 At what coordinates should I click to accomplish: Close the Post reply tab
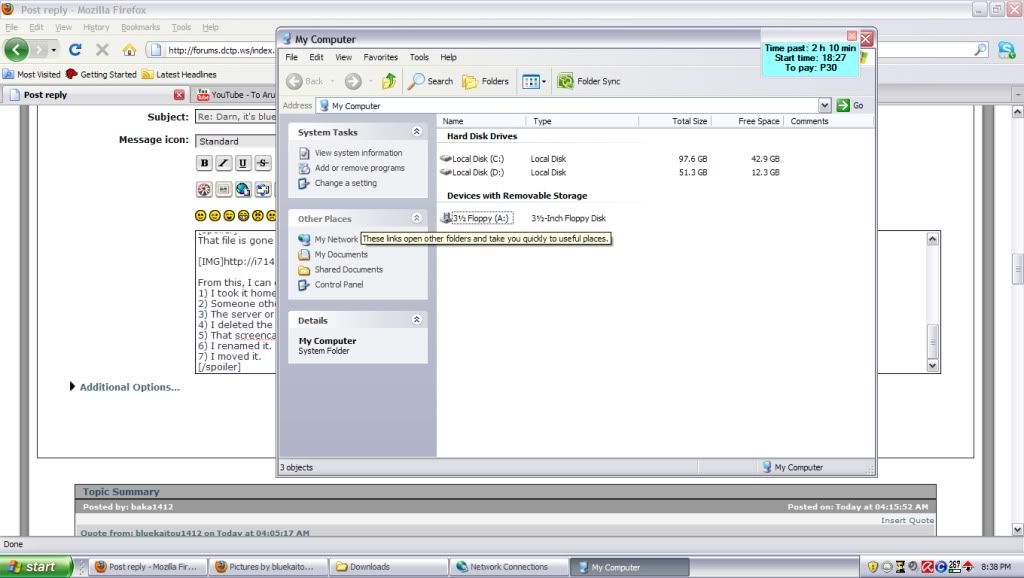[179, 95]
